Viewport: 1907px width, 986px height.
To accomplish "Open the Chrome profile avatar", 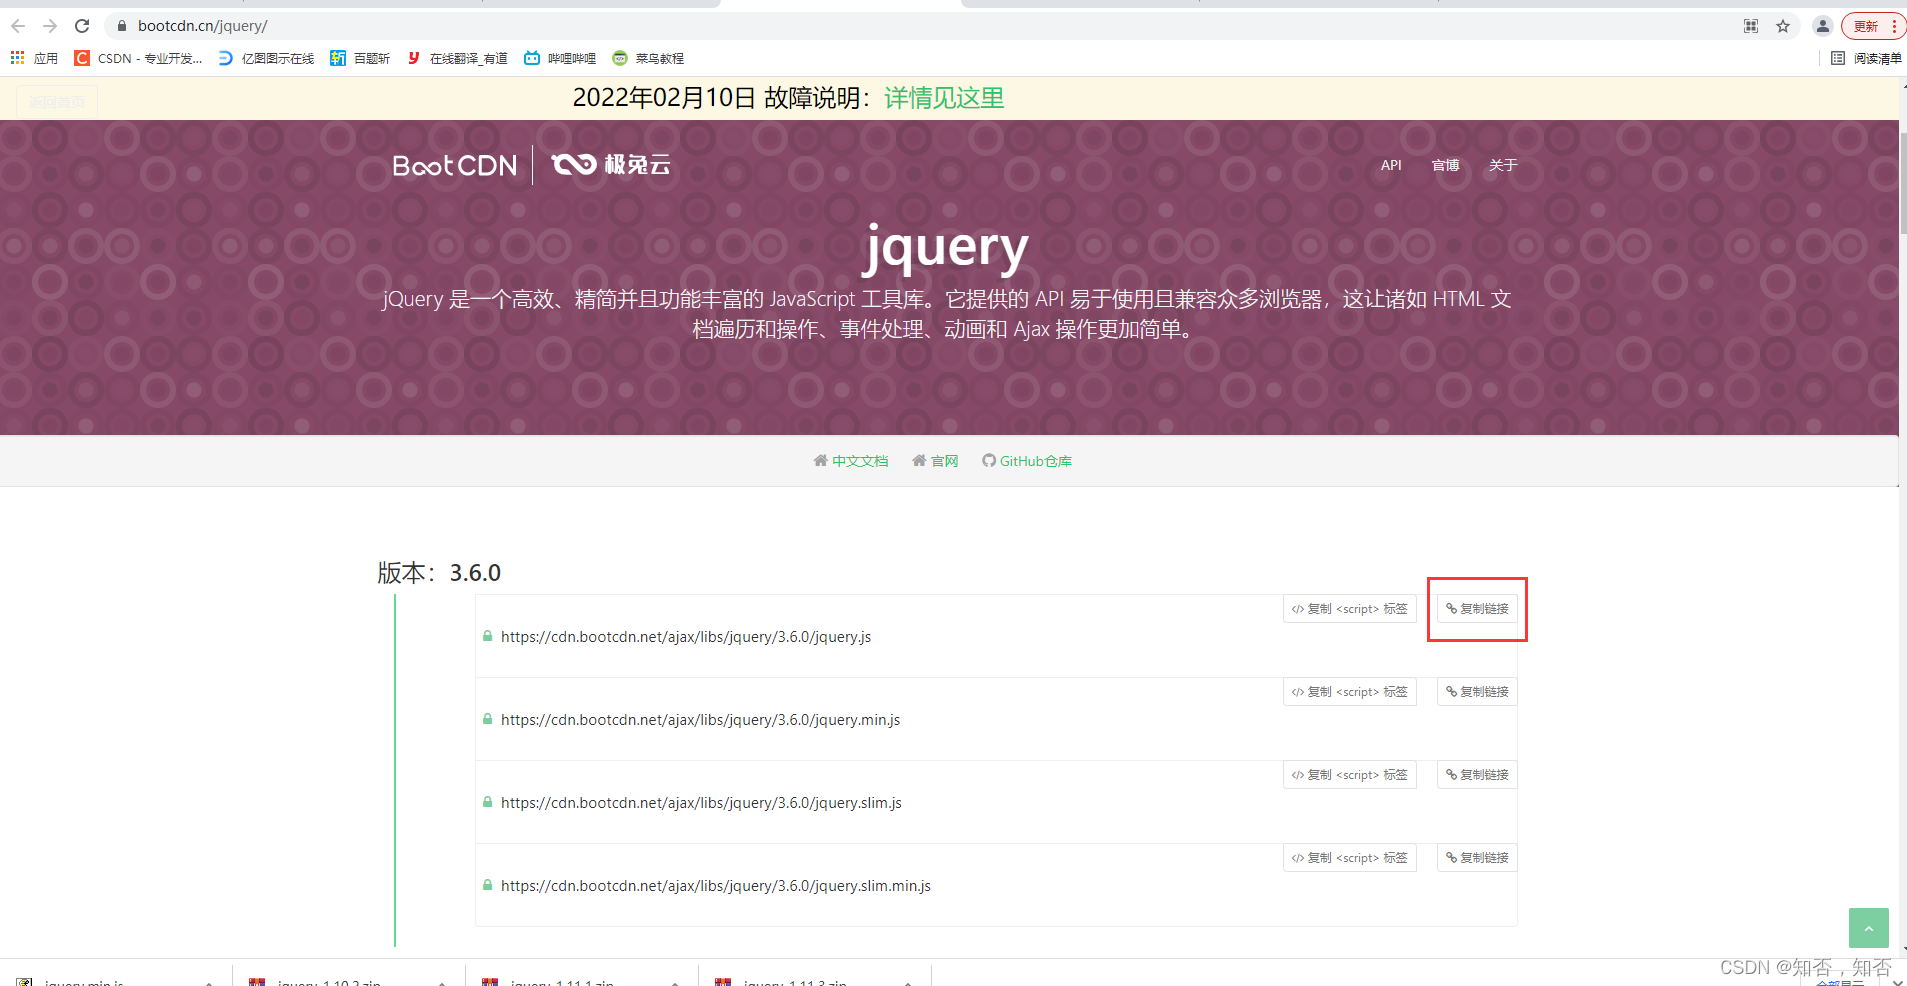I will [1823, 26].
